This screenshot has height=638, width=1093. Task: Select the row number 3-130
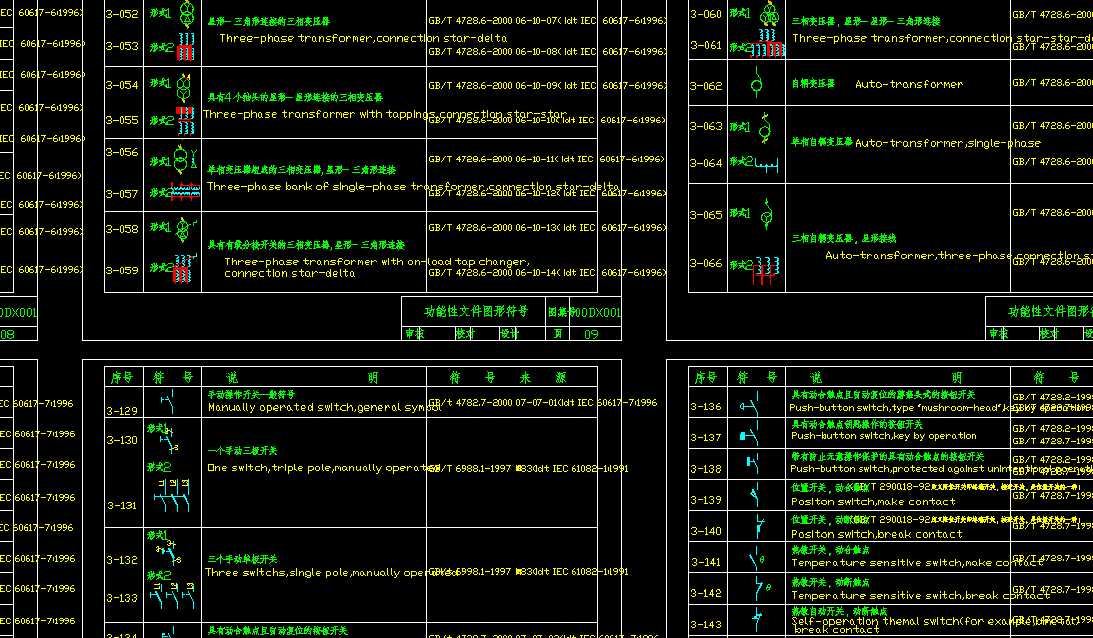(x=122, y=440)
